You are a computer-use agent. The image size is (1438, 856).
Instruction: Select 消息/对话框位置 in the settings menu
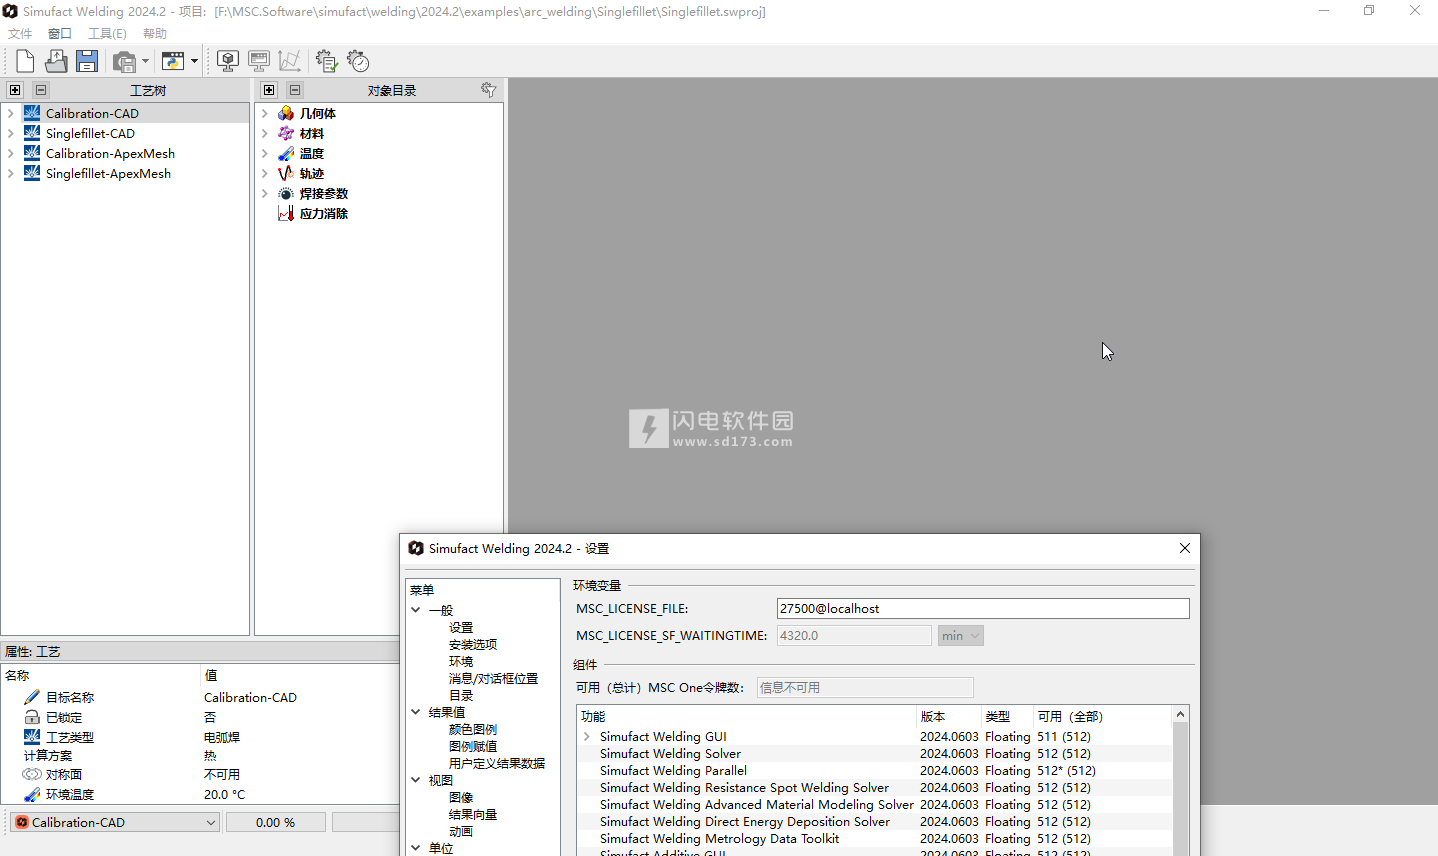[x=493, y=679]
